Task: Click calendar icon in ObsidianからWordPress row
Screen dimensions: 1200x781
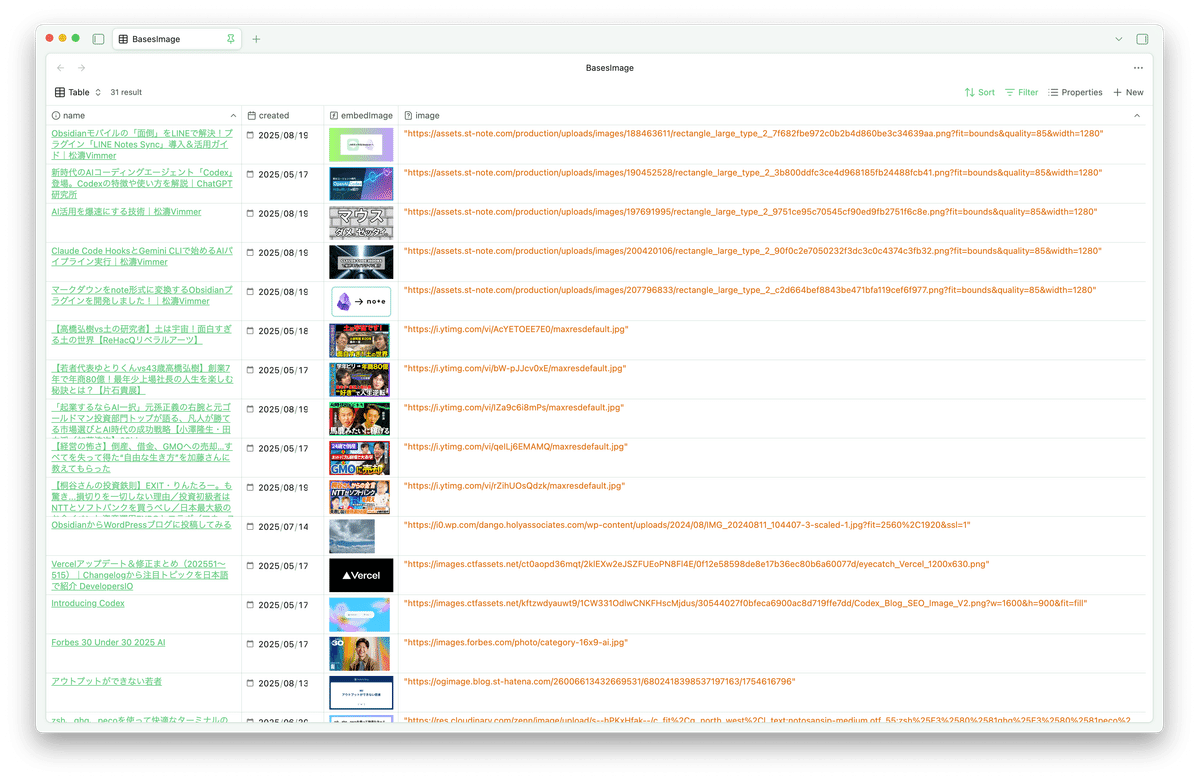Action: [x=251, y=526]
